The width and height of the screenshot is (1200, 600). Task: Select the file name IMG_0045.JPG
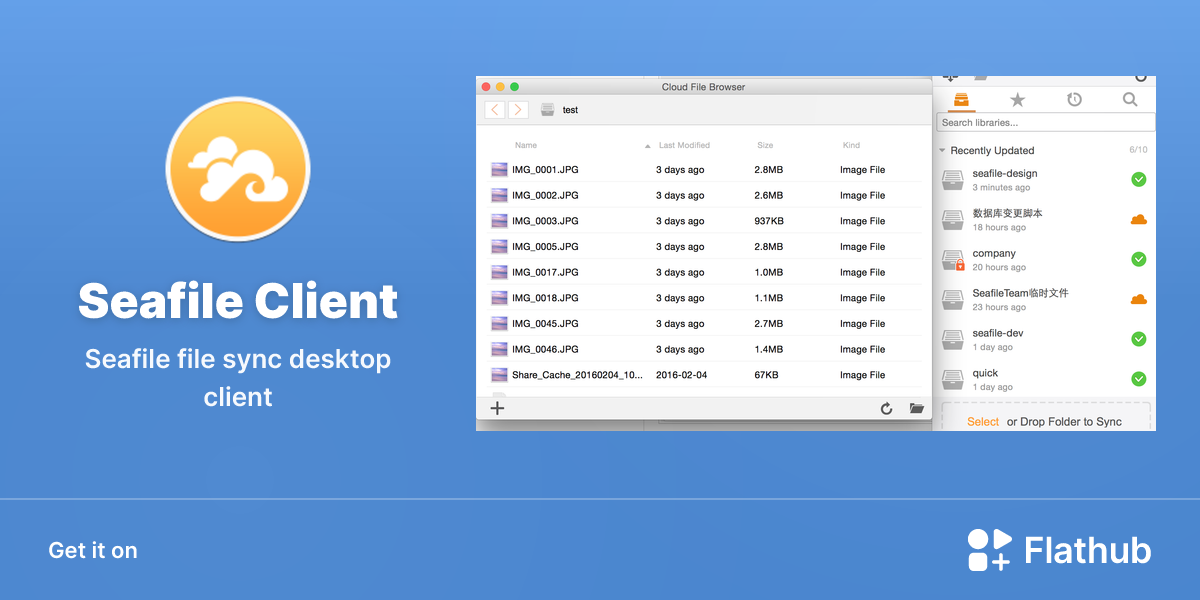tap(545, 324)
